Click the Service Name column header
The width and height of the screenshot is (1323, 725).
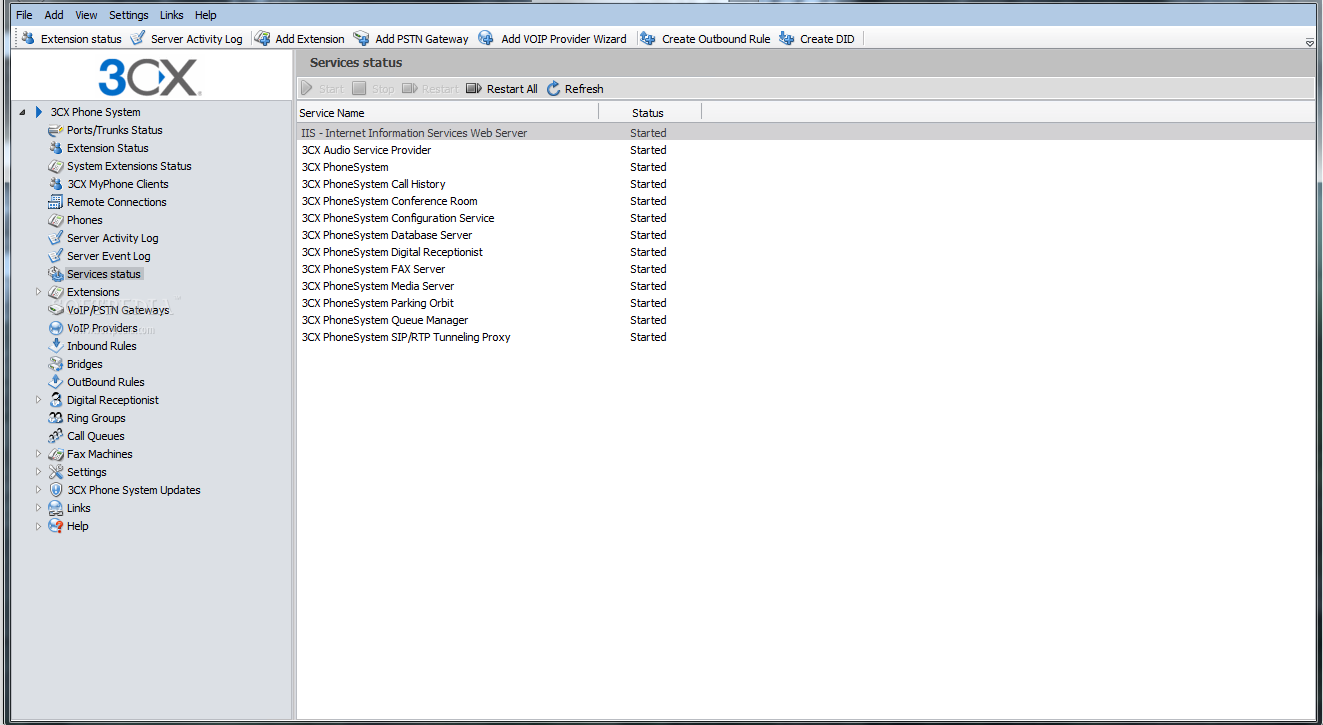[448, 113]
